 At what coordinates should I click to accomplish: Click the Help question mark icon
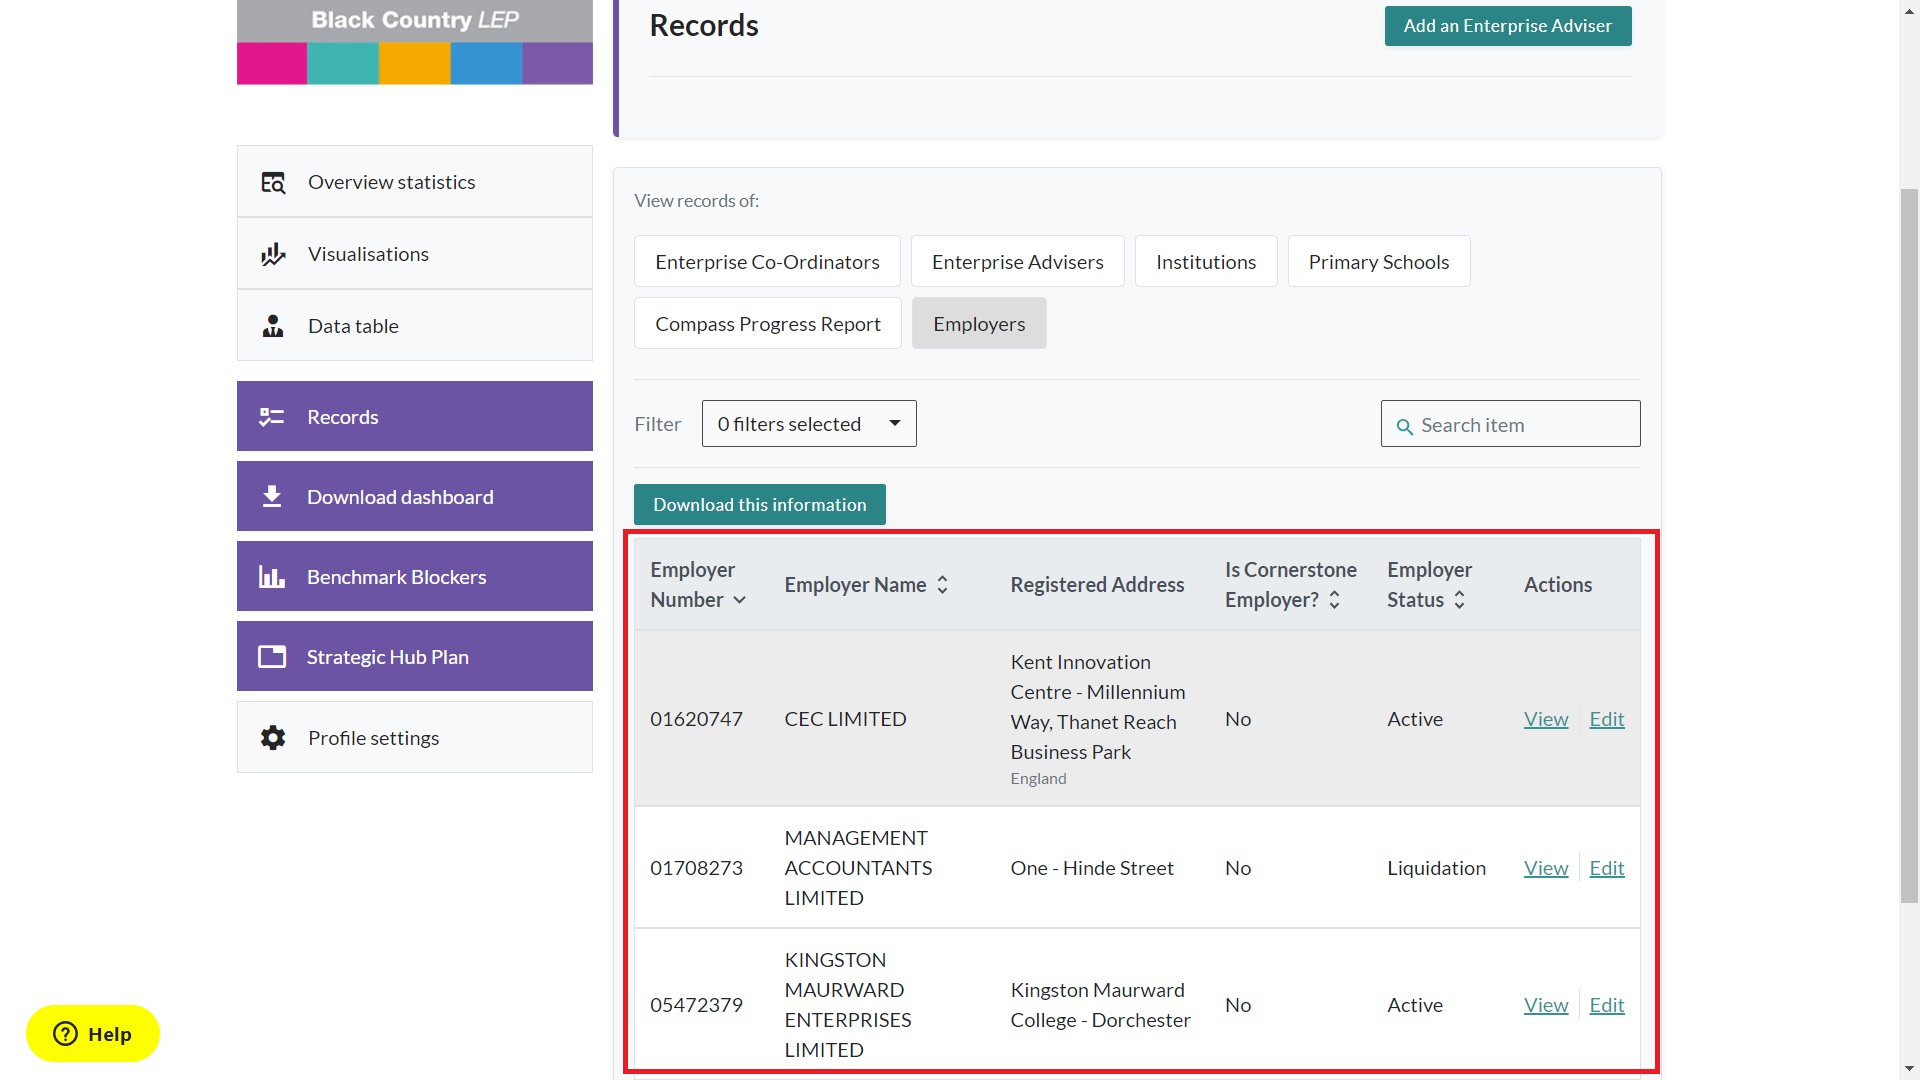66,1034
